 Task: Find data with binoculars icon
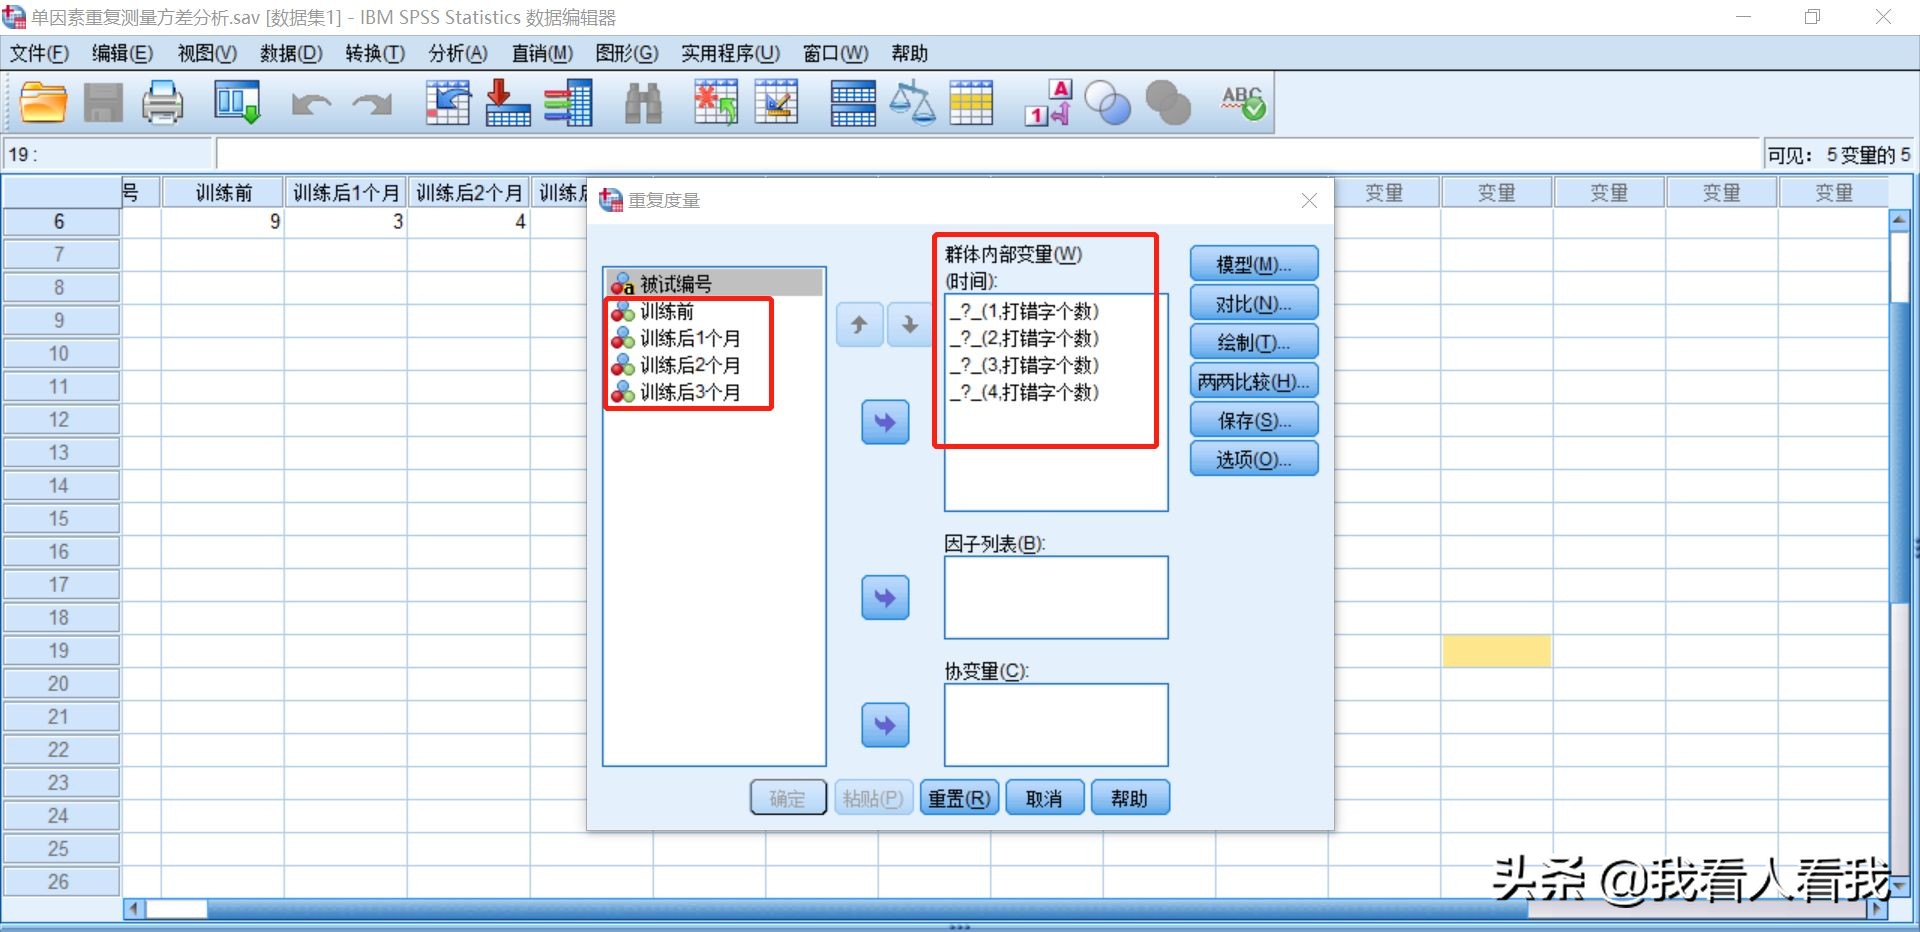643,103
